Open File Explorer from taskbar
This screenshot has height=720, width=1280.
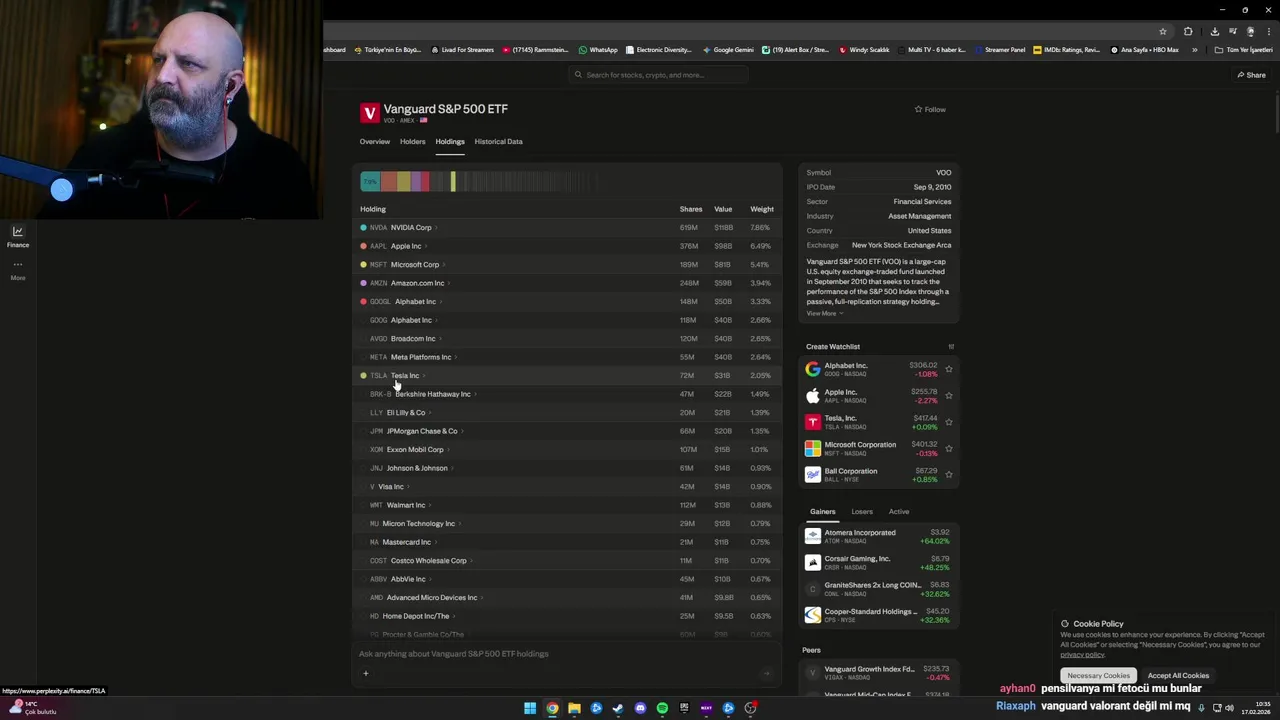point(574,708)
